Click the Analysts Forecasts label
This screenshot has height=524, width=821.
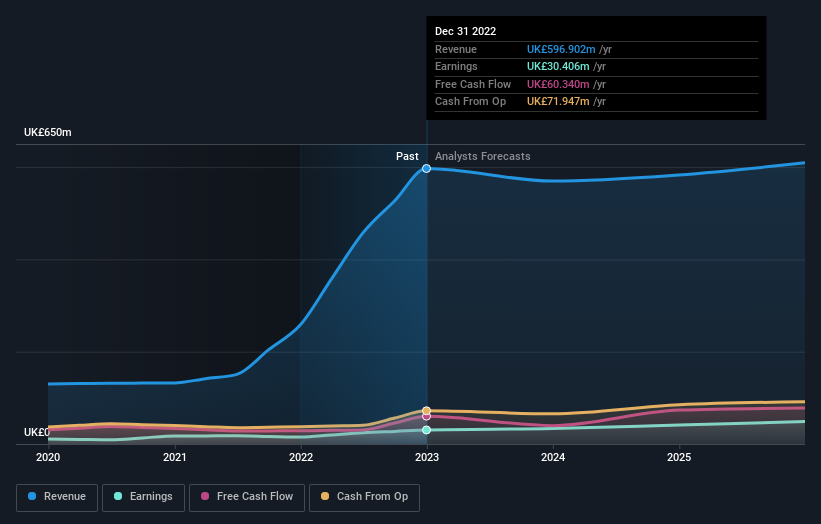483,157
